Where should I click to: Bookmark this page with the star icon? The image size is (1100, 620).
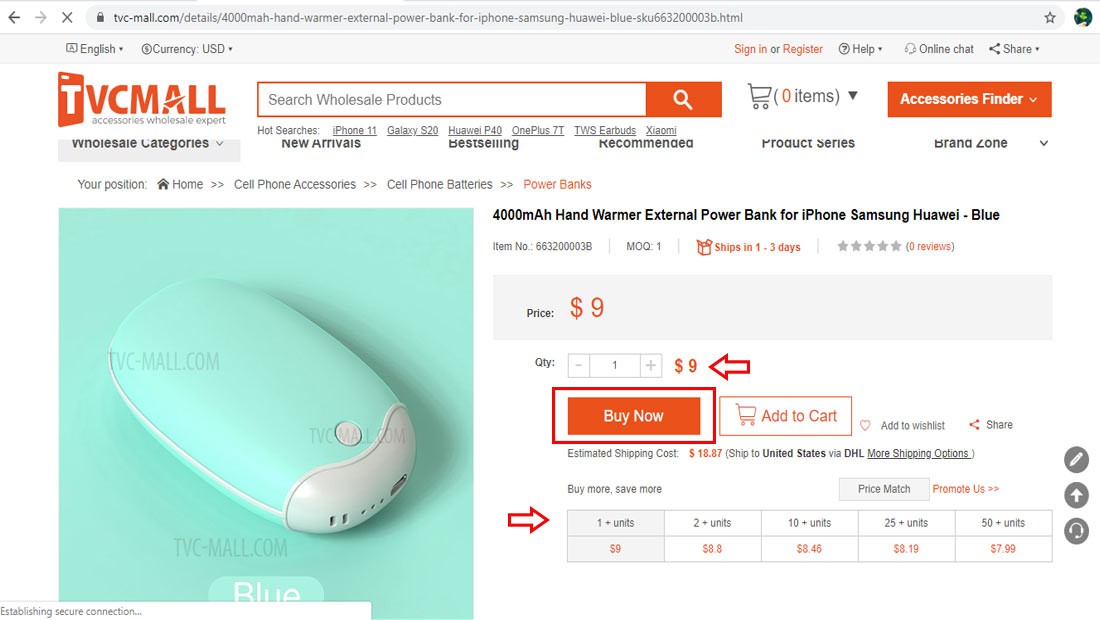coord(1050,18)
